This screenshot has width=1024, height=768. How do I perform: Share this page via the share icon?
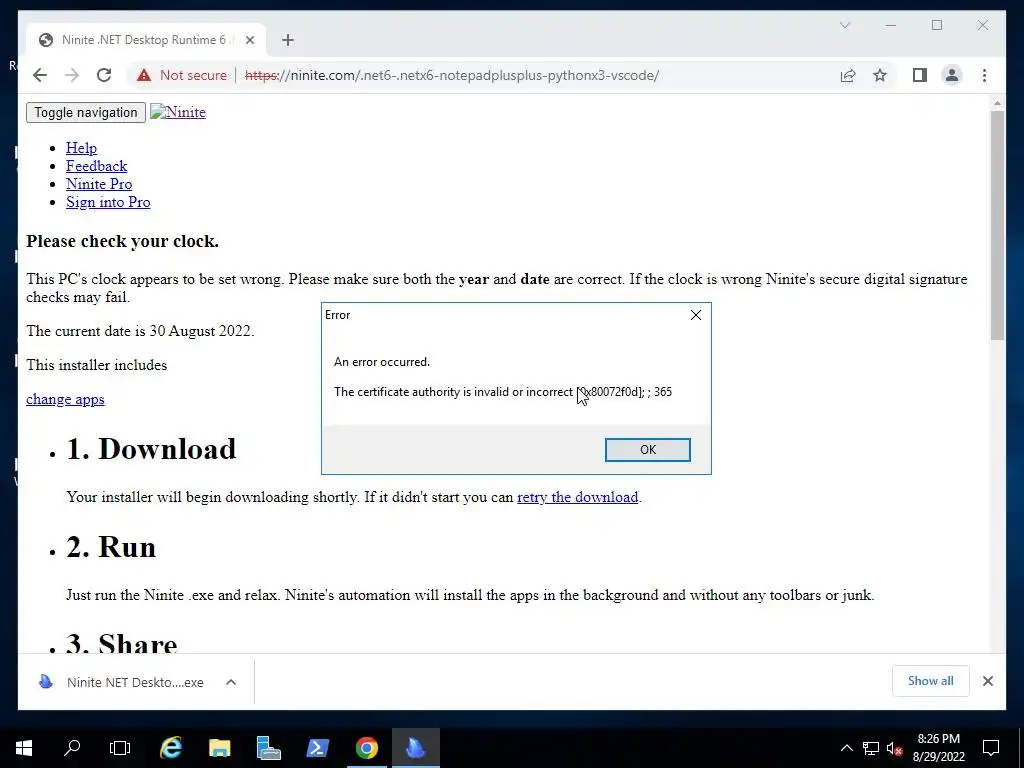(848, 75)
